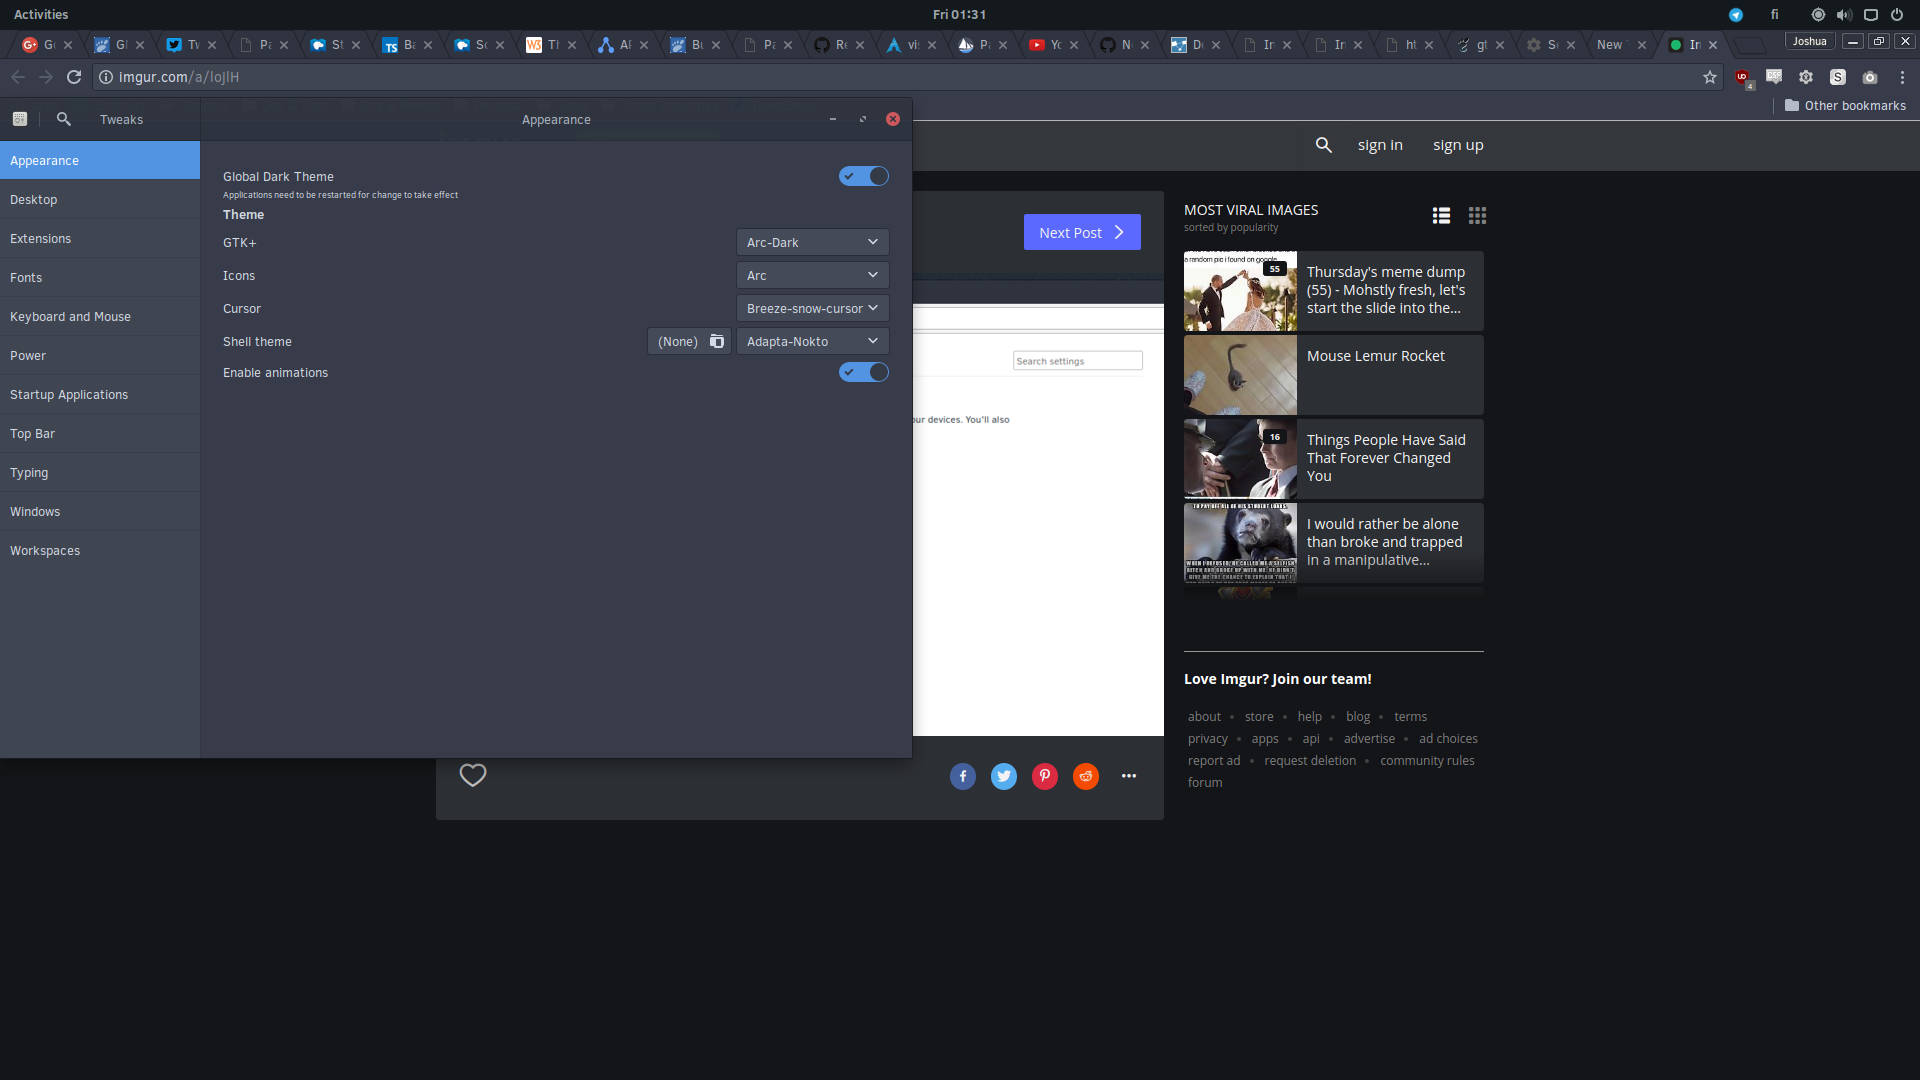Select Top Bar in Tweaks sidebar
This screenshot has height=1080, width=1920.
point(100,433)
